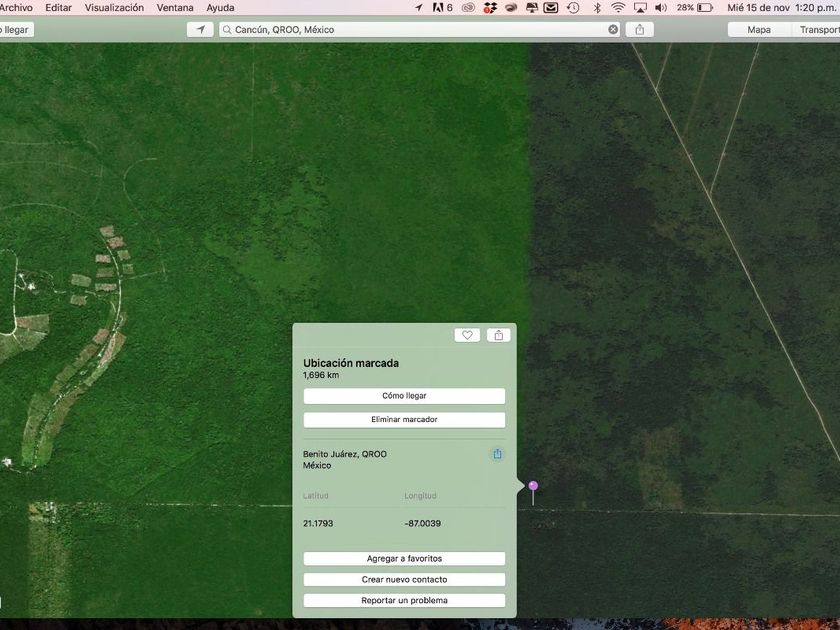The image size is (840, 630).
Task: Open the Visualización menu
Action: pos(114,8)
